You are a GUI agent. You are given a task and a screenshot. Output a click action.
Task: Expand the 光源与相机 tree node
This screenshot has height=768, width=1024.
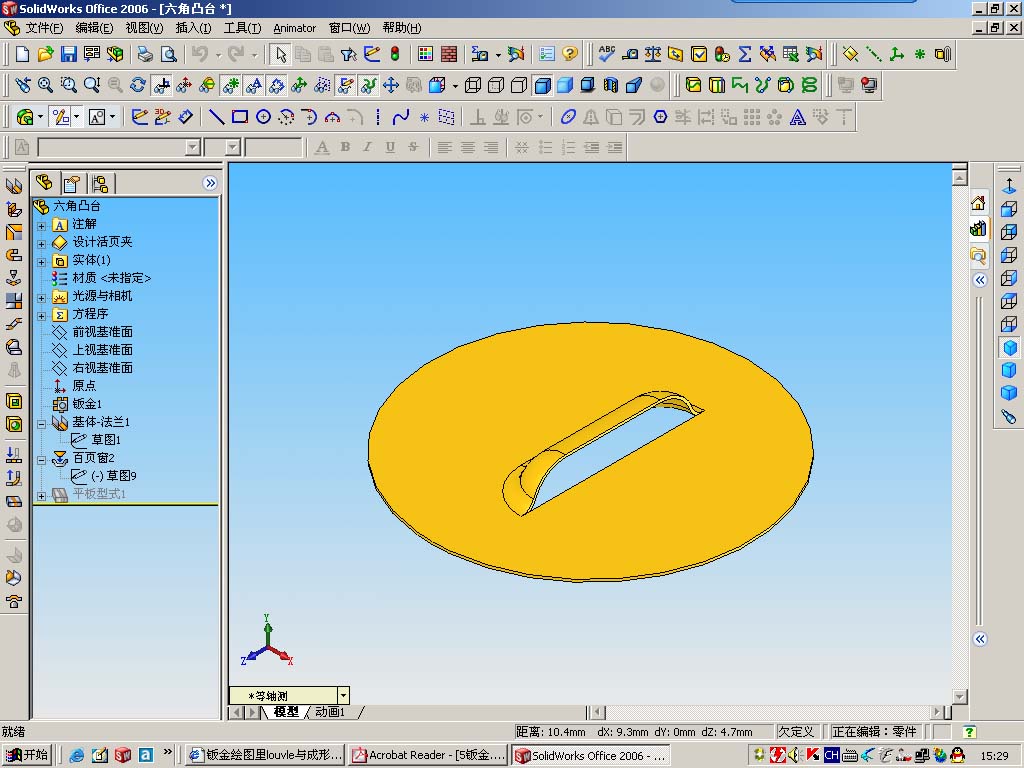pyautogui.click(x=41, y=298)
